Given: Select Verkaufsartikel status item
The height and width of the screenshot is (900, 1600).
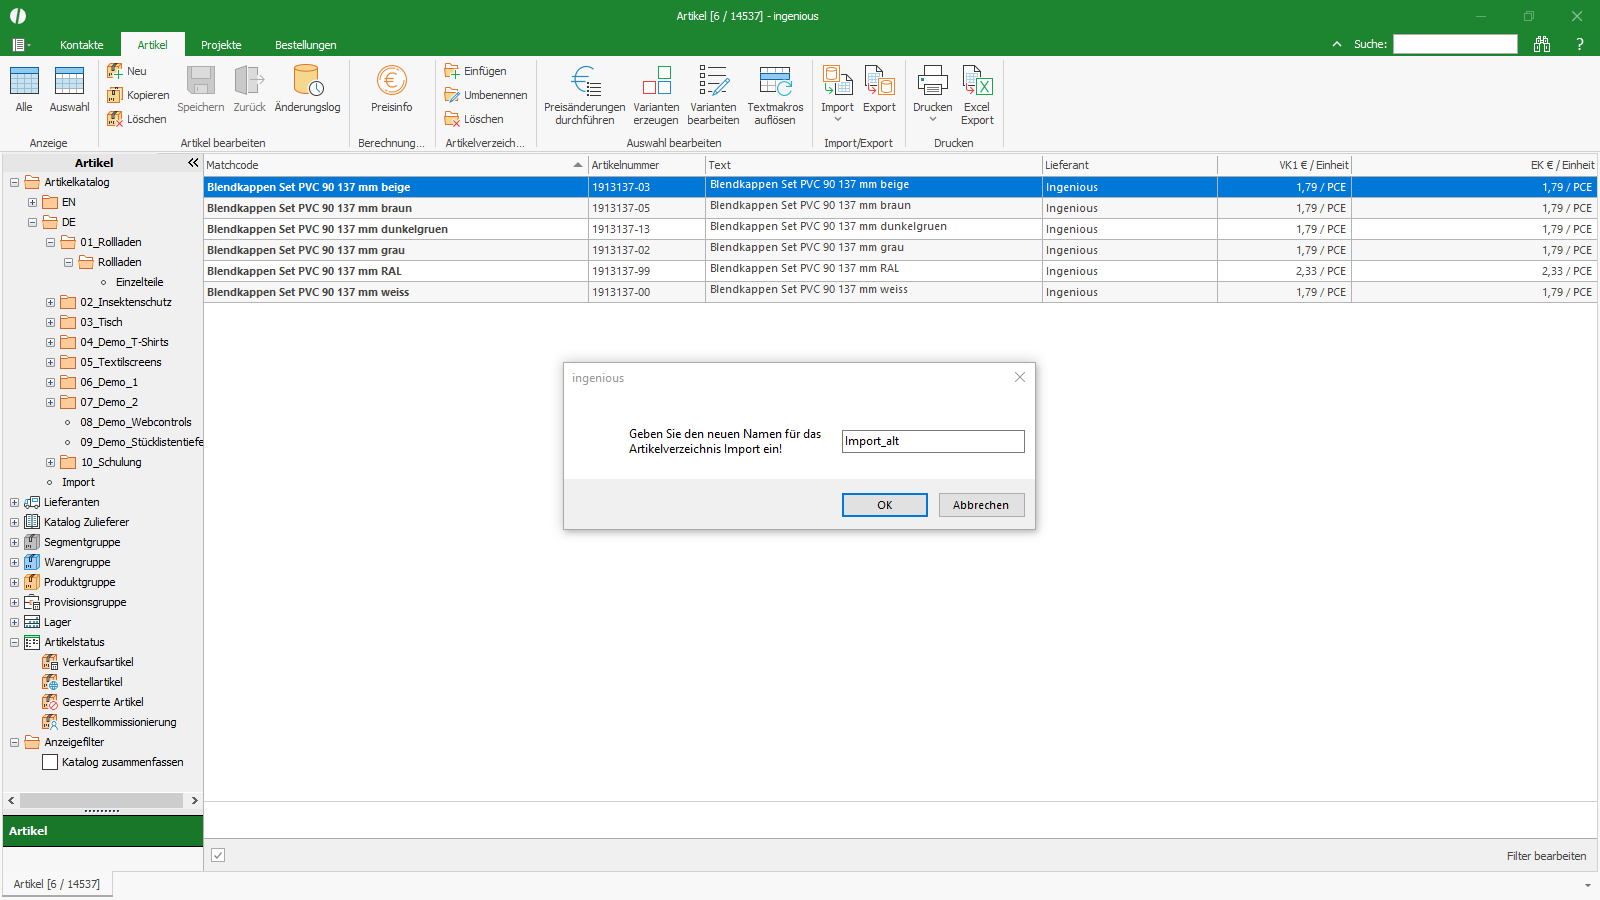Looking at the screenshot, I should point(97,662).
